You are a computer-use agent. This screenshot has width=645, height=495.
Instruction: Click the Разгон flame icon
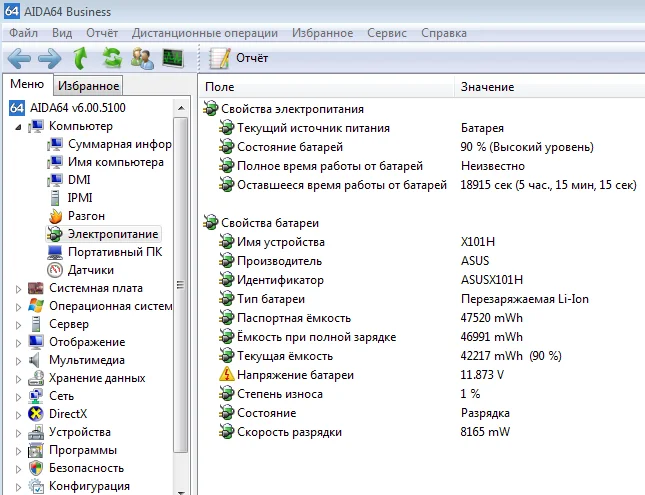click(55, 216)
